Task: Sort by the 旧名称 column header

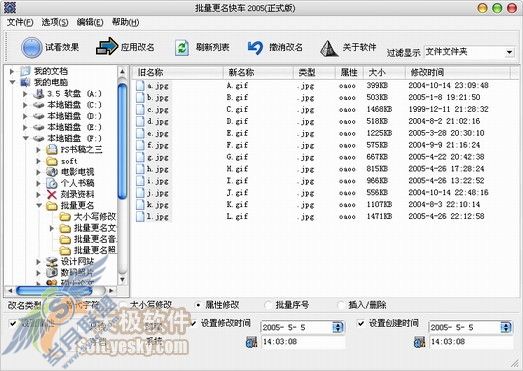Action: coord(177,72)
